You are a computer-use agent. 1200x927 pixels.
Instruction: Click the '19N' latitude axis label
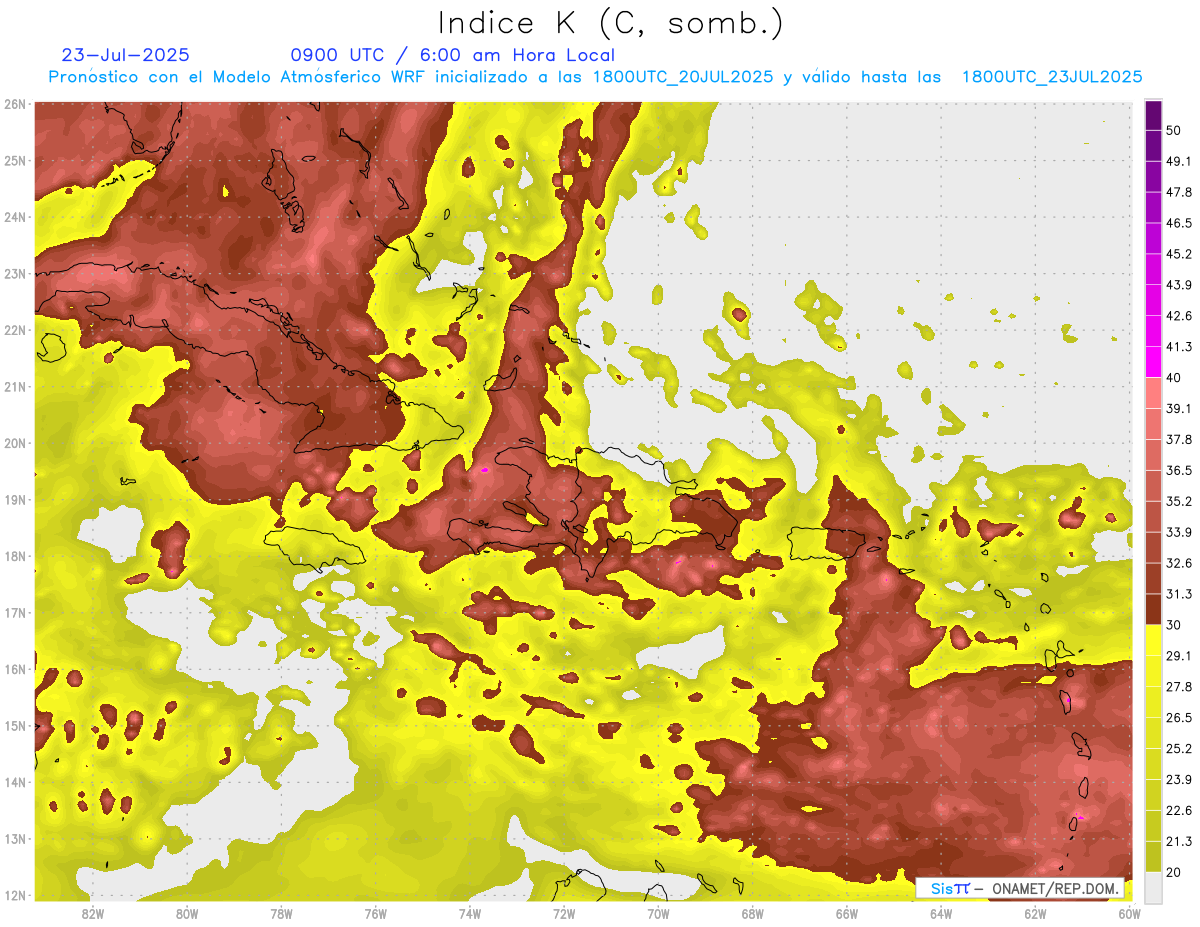click(14, 499)
